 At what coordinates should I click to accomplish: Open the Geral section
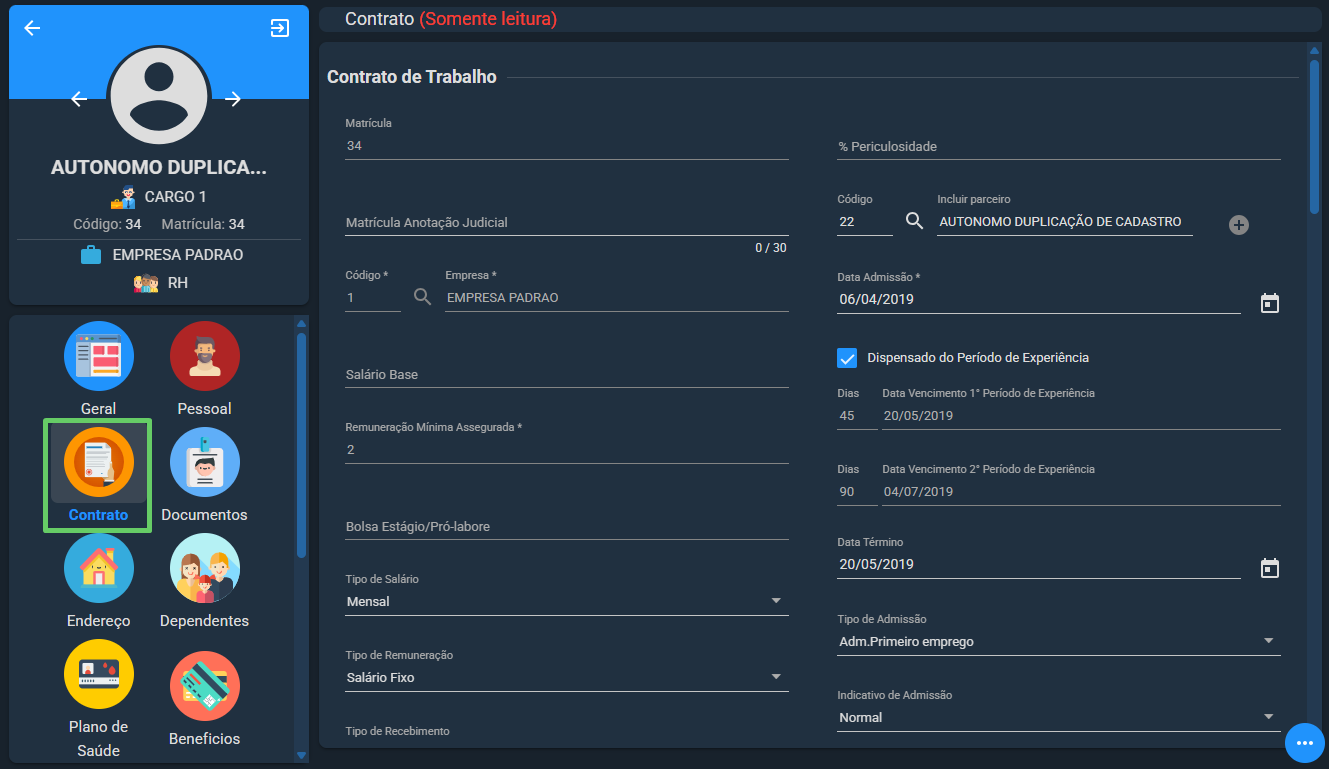(x=99, y=368)
